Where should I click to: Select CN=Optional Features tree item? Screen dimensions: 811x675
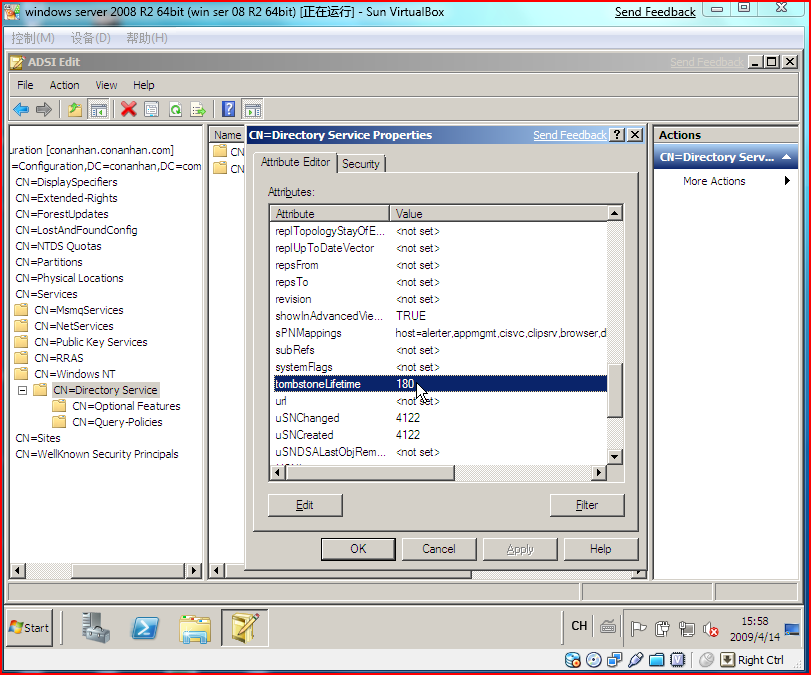tap(126, 406)
